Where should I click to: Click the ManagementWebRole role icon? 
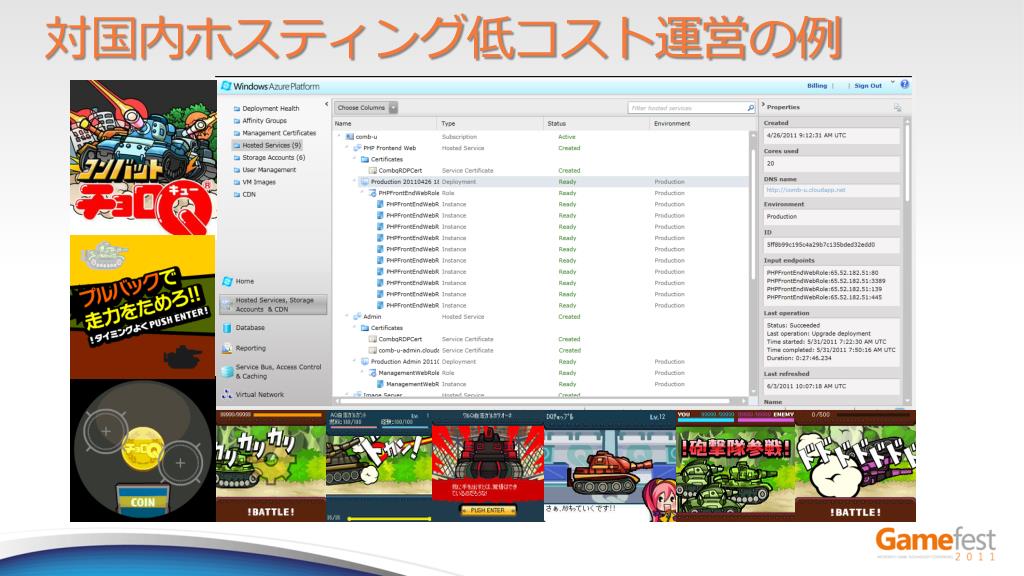pos(372,373)
